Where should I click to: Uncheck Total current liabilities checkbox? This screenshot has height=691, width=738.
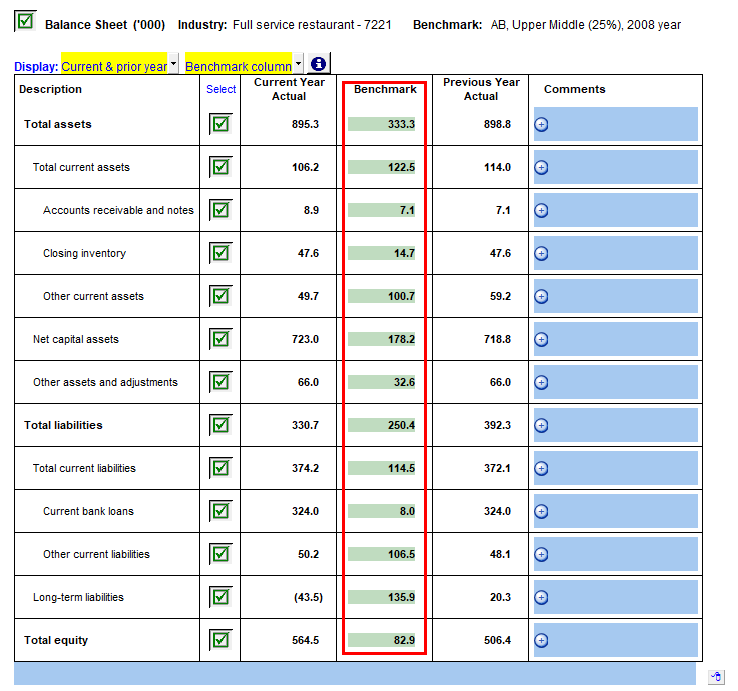pyautogui.click(x=221, y=468)
